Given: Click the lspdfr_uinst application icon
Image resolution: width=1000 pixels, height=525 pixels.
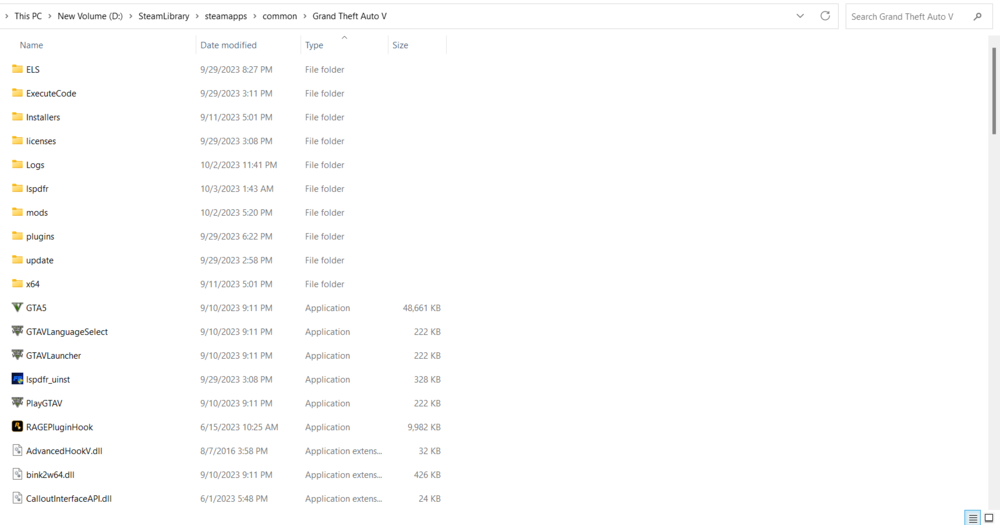Looking at the screenshot, I should (17, 379).
